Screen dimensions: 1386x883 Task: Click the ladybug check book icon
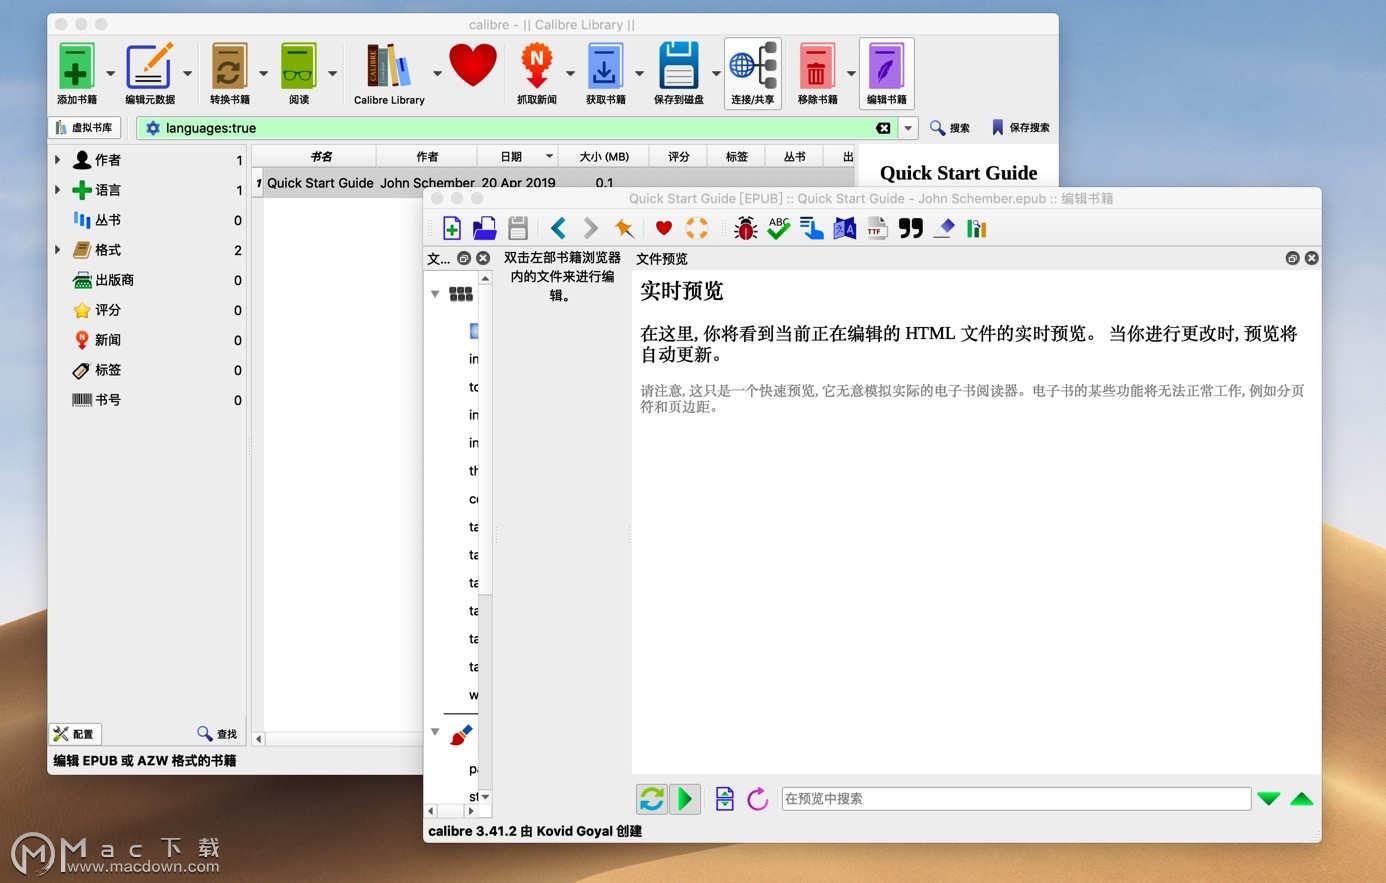pyautogui.click(x=745, y=229)
